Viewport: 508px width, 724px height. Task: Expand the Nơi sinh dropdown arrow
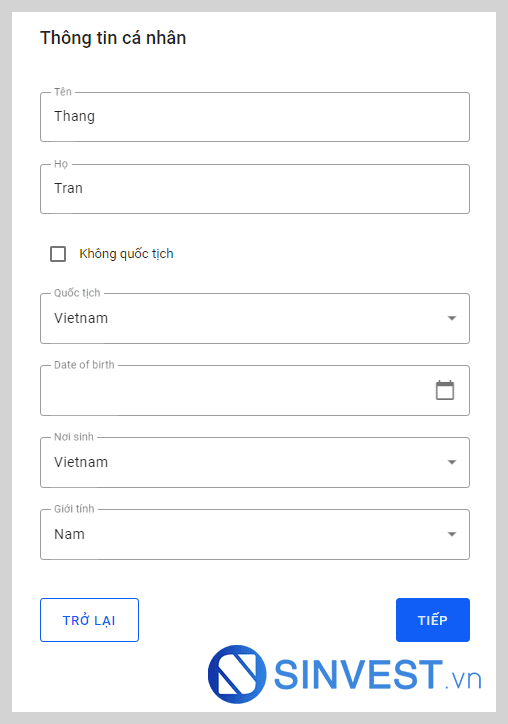[452, 462]
